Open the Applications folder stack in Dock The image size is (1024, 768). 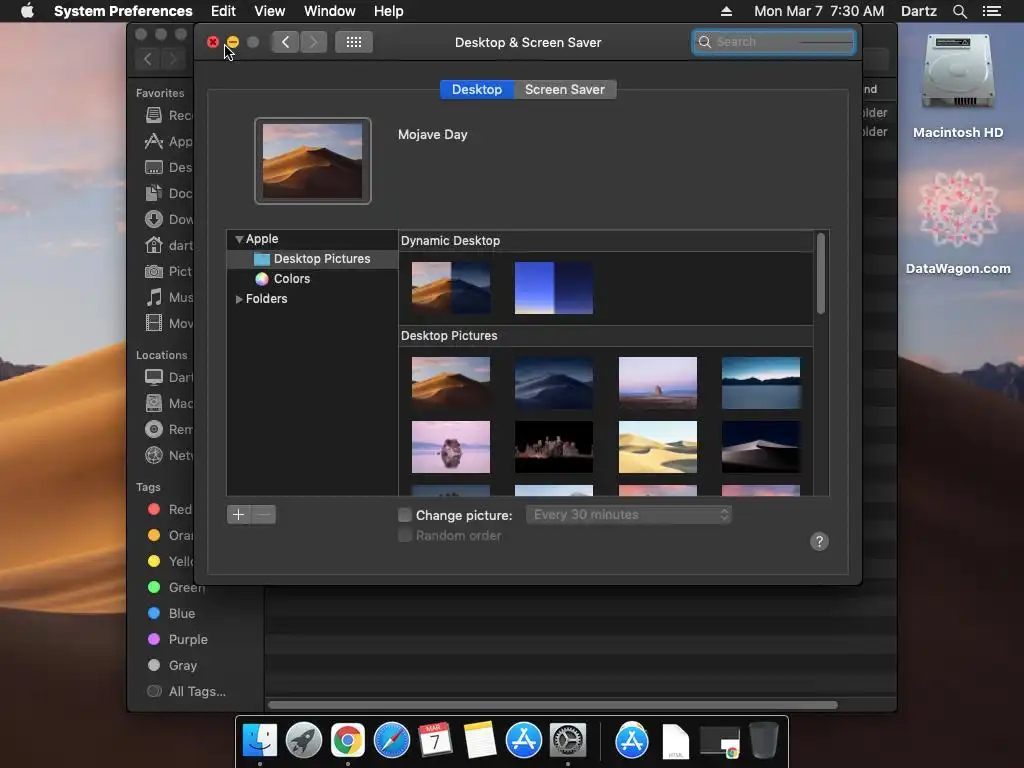click(x=632, y=741)
